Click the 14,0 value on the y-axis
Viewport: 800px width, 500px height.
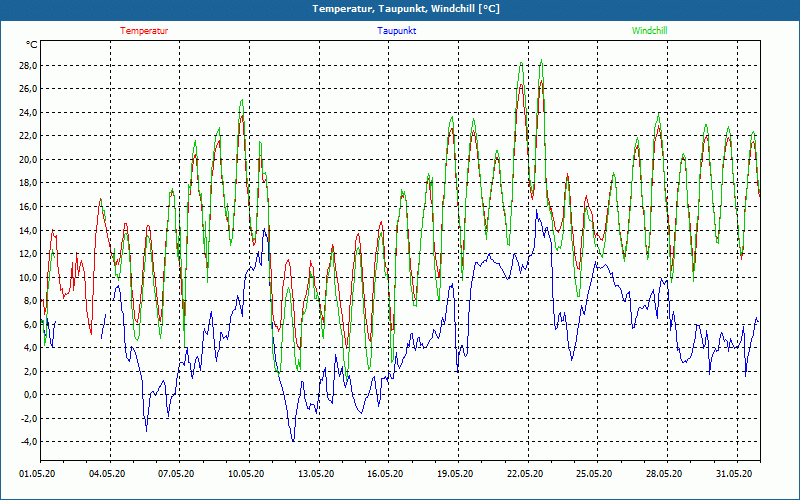pos(28,230)
